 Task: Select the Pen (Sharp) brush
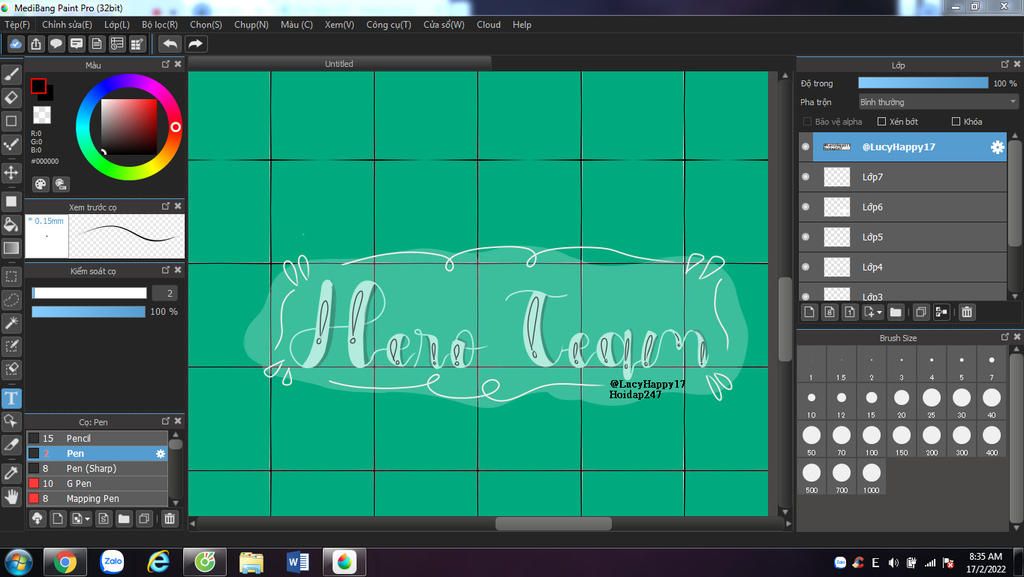(x=97, y=469)
